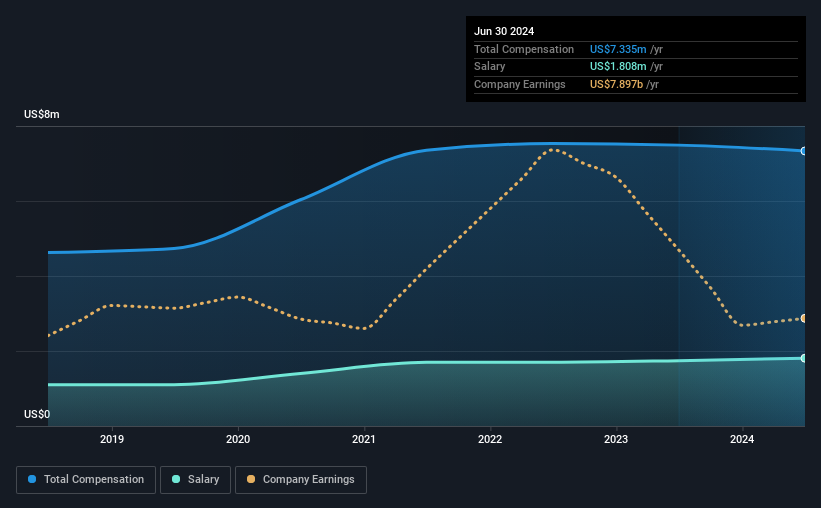Click the US$7.335m total compensation value

pos(618,49)
